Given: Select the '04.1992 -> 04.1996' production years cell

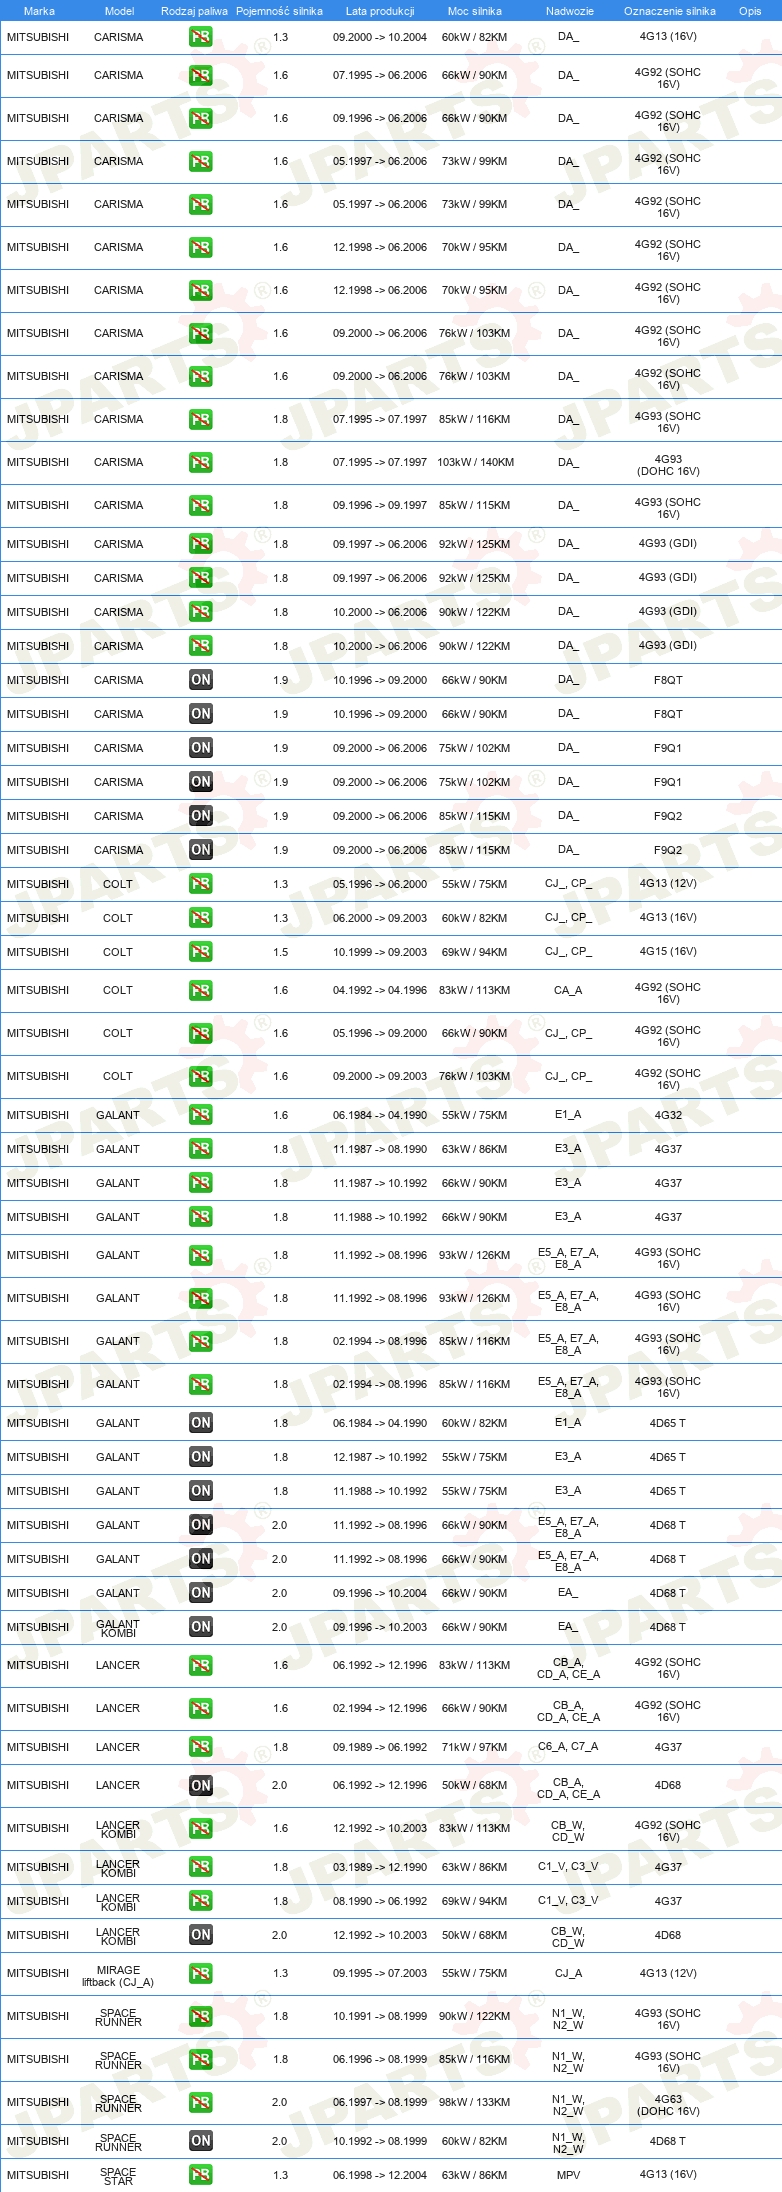Looking at the screenshot, I should tap(380, 991).
